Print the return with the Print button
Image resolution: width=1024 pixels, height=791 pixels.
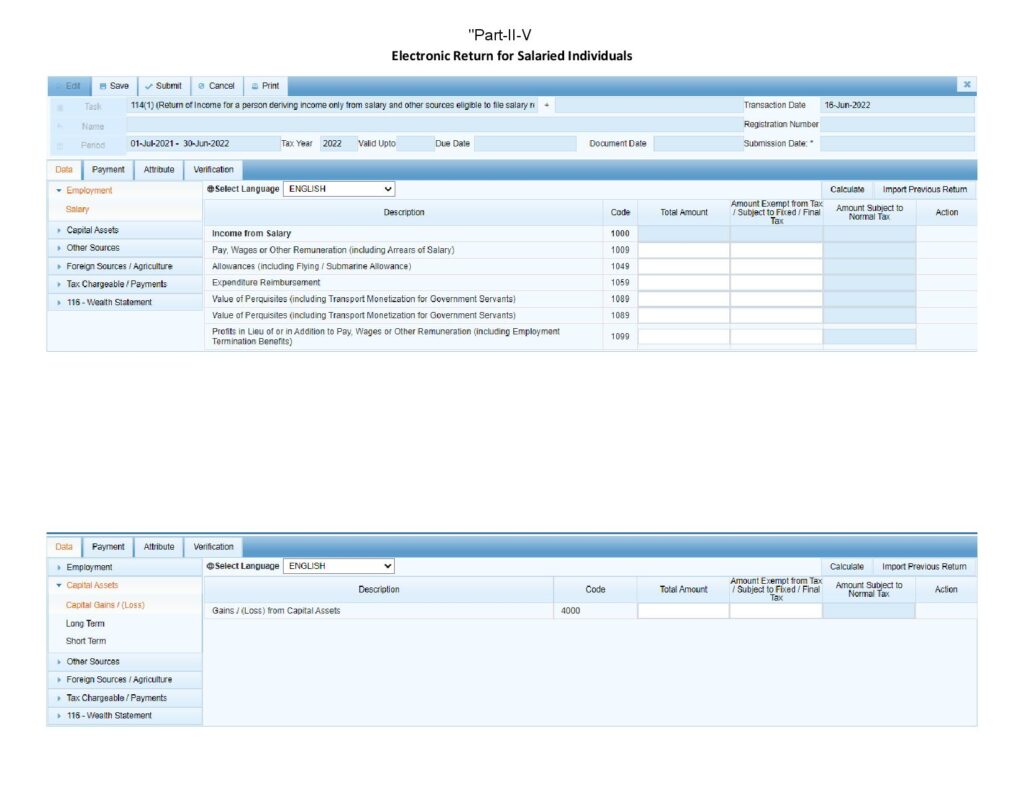pos(265,86)
